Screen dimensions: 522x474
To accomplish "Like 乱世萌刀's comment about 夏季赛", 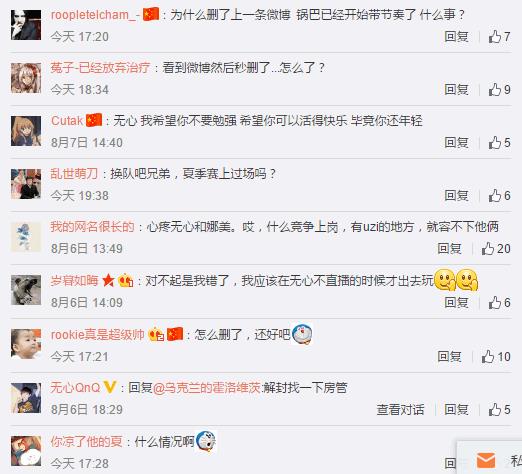I will 499,195.
